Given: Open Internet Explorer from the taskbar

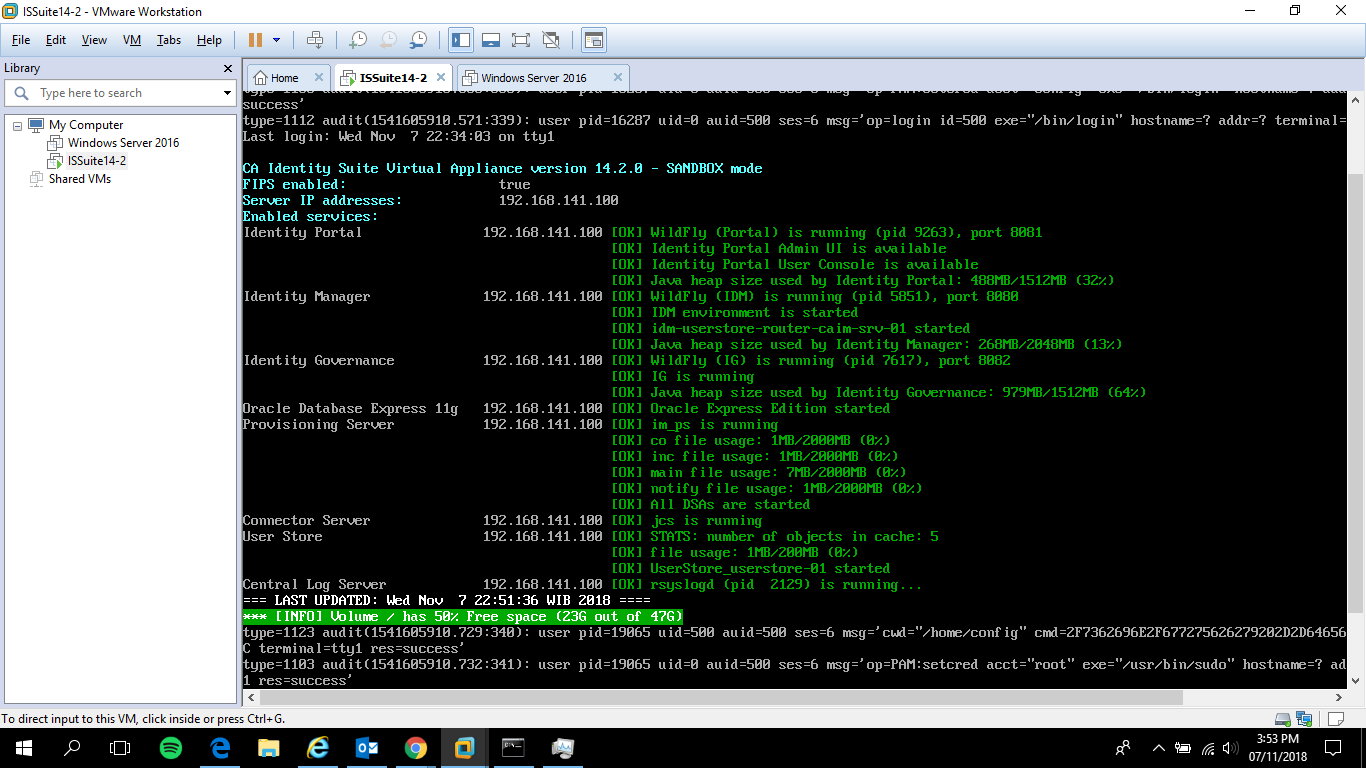Looking at the screenshot, I should tap(318, 747).
